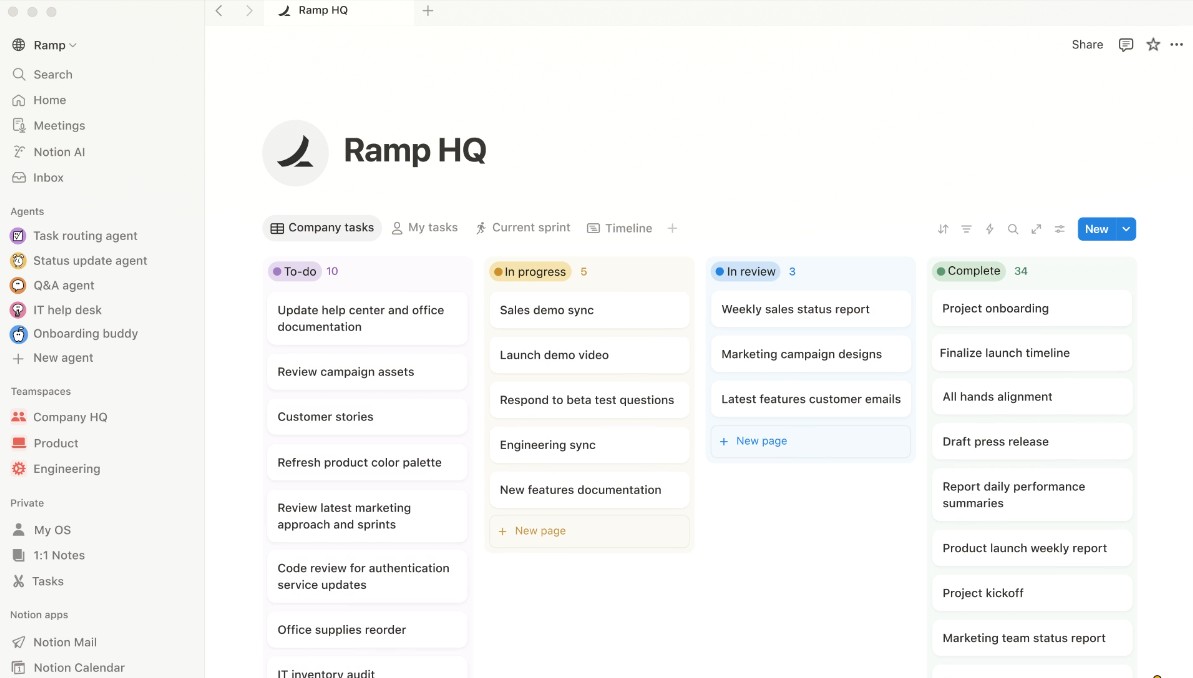Search within the database

pos(1013,229)
